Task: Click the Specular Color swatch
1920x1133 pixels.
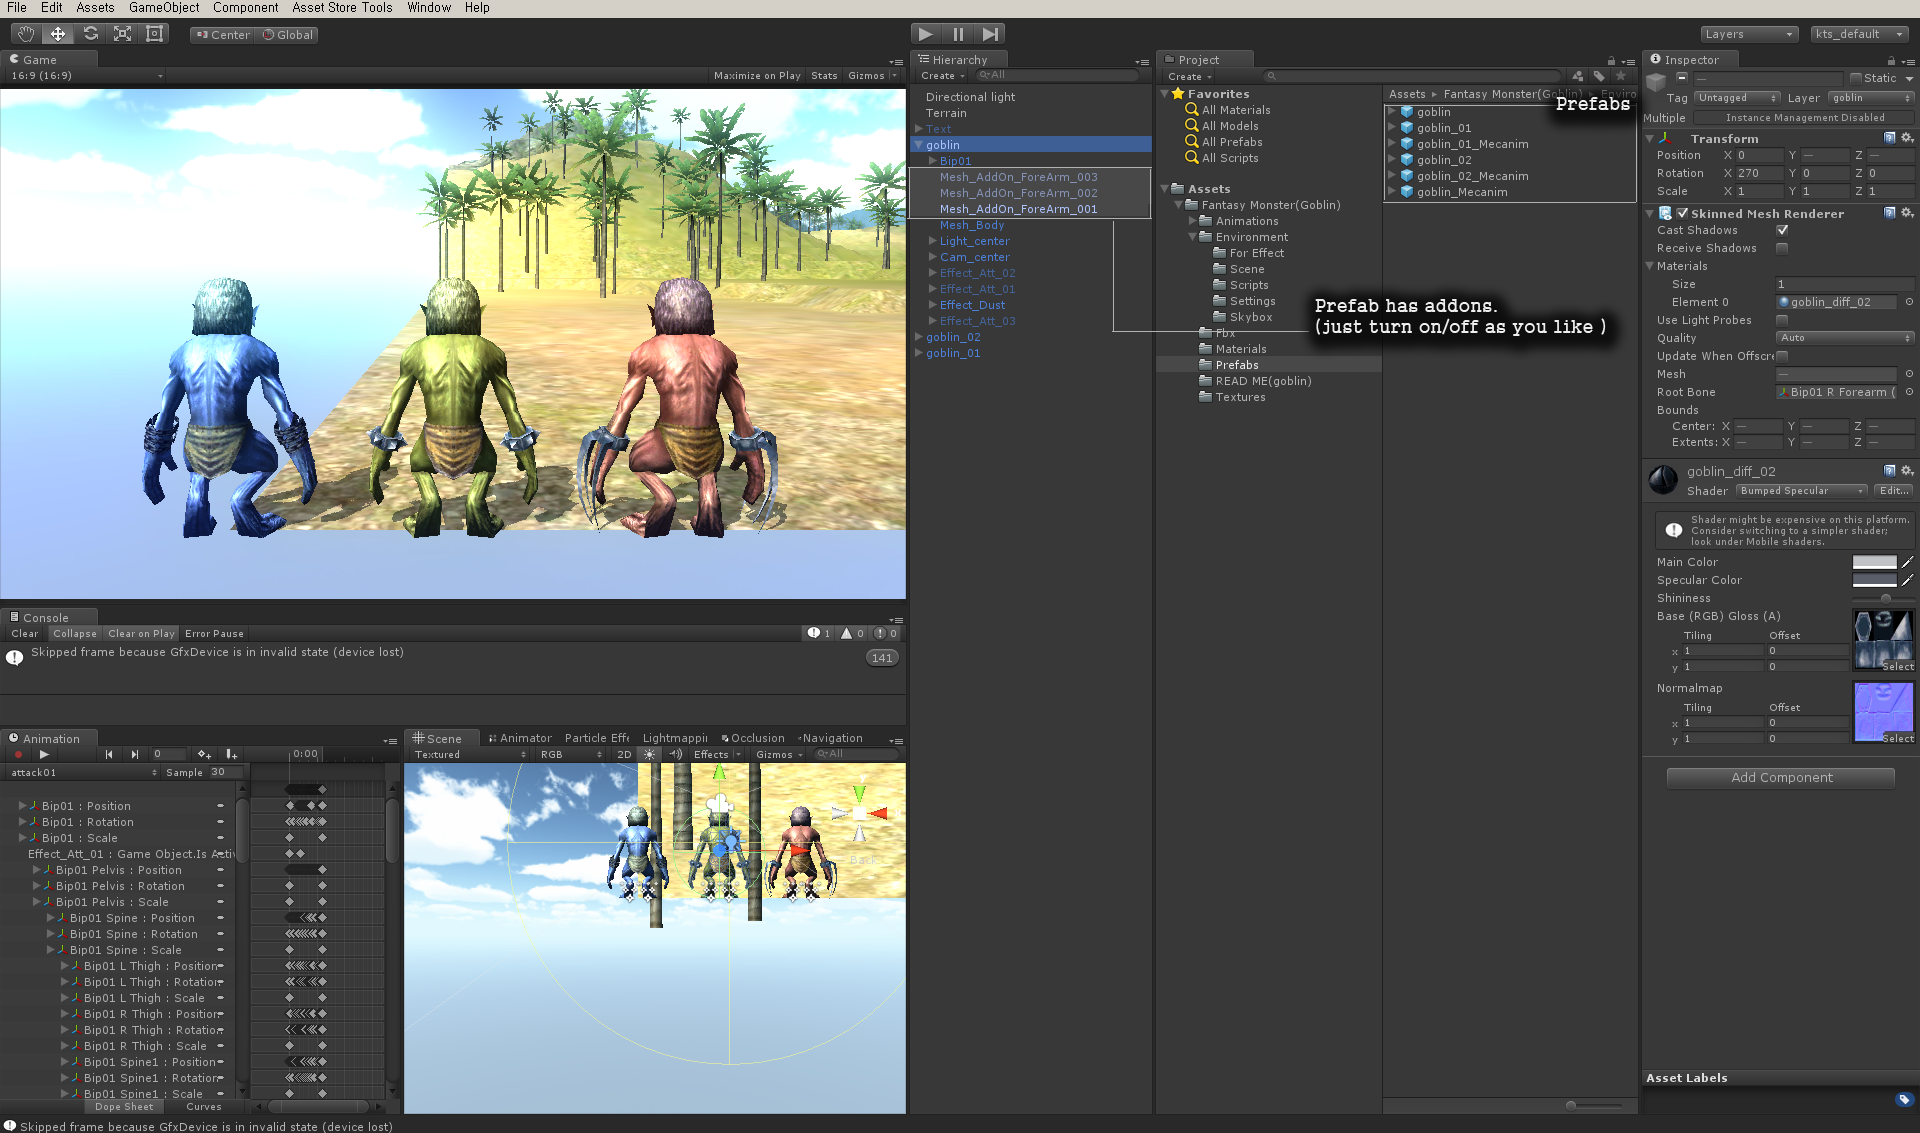Action: pos(1874,580)
